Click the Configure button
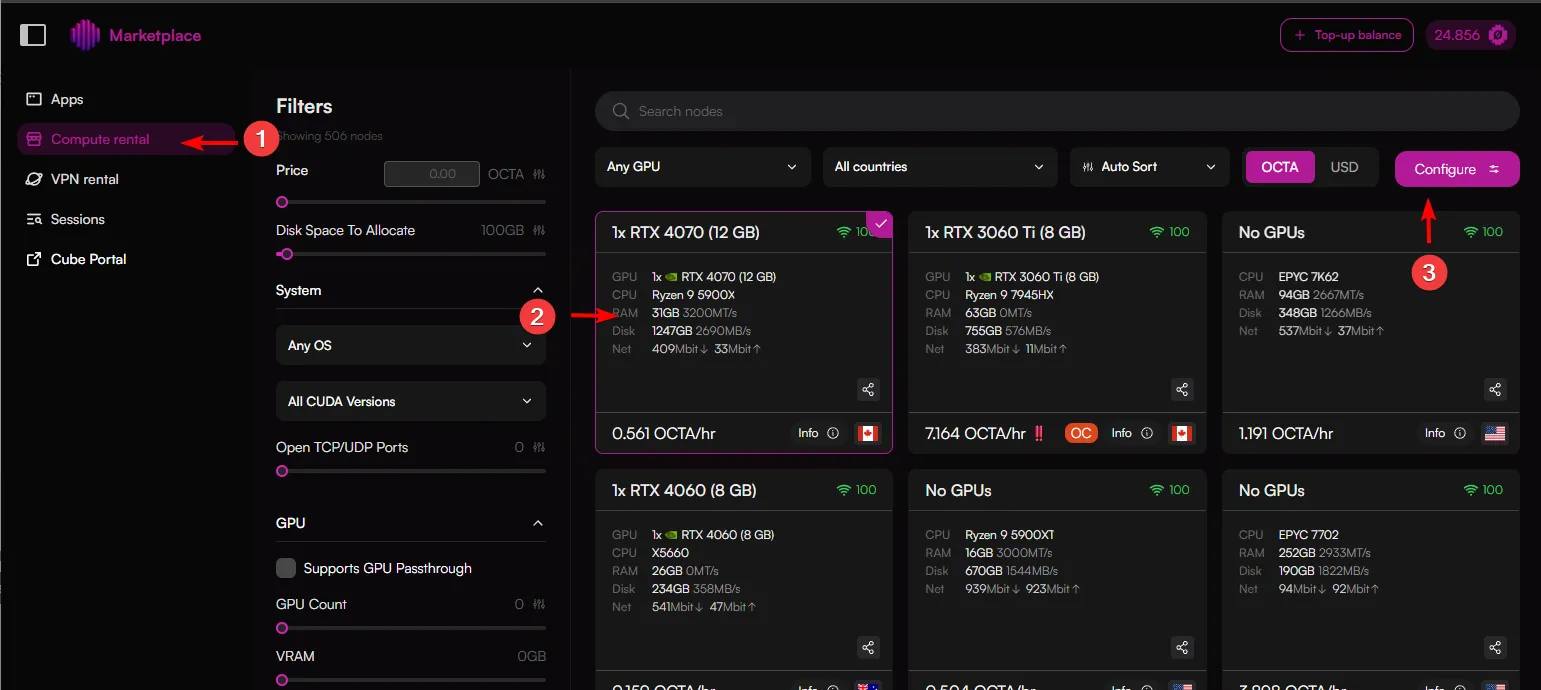 [1457, 169]
